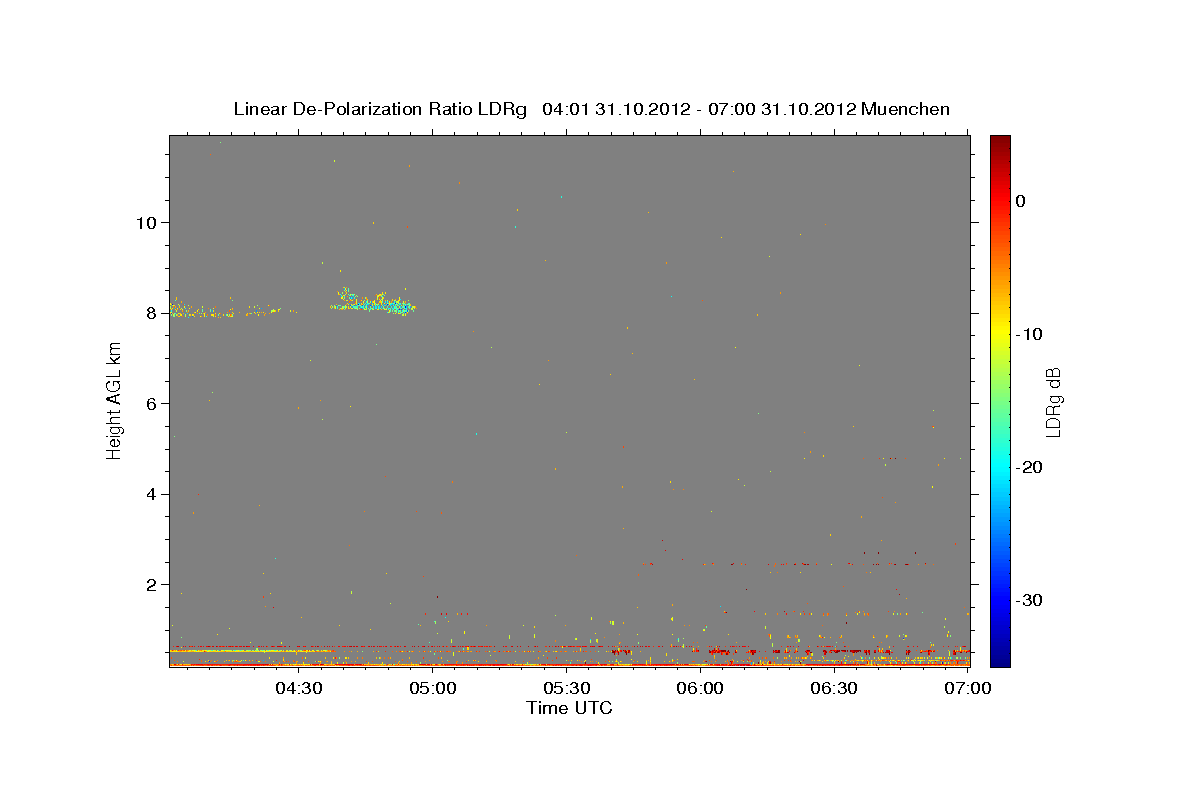The height and width of the screenshot is (800, 1200).
Task: Click the "LDRg dB" colorbar label
Action: pos(1053,402)
